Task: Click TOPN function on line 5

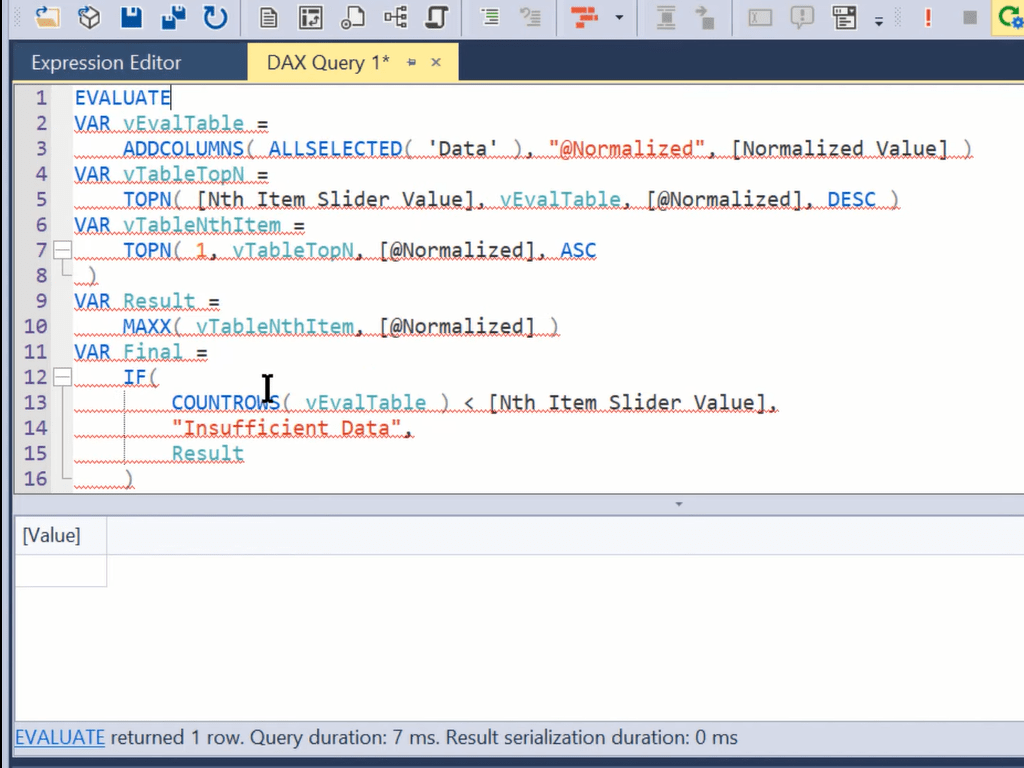Action: (x=147, y=199)
